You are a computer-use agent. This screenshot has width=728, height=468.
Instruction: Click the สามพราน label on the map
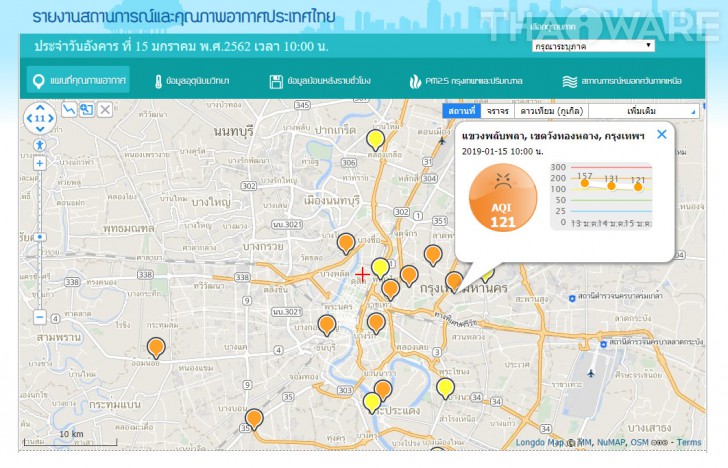click(x=59, y=337)
